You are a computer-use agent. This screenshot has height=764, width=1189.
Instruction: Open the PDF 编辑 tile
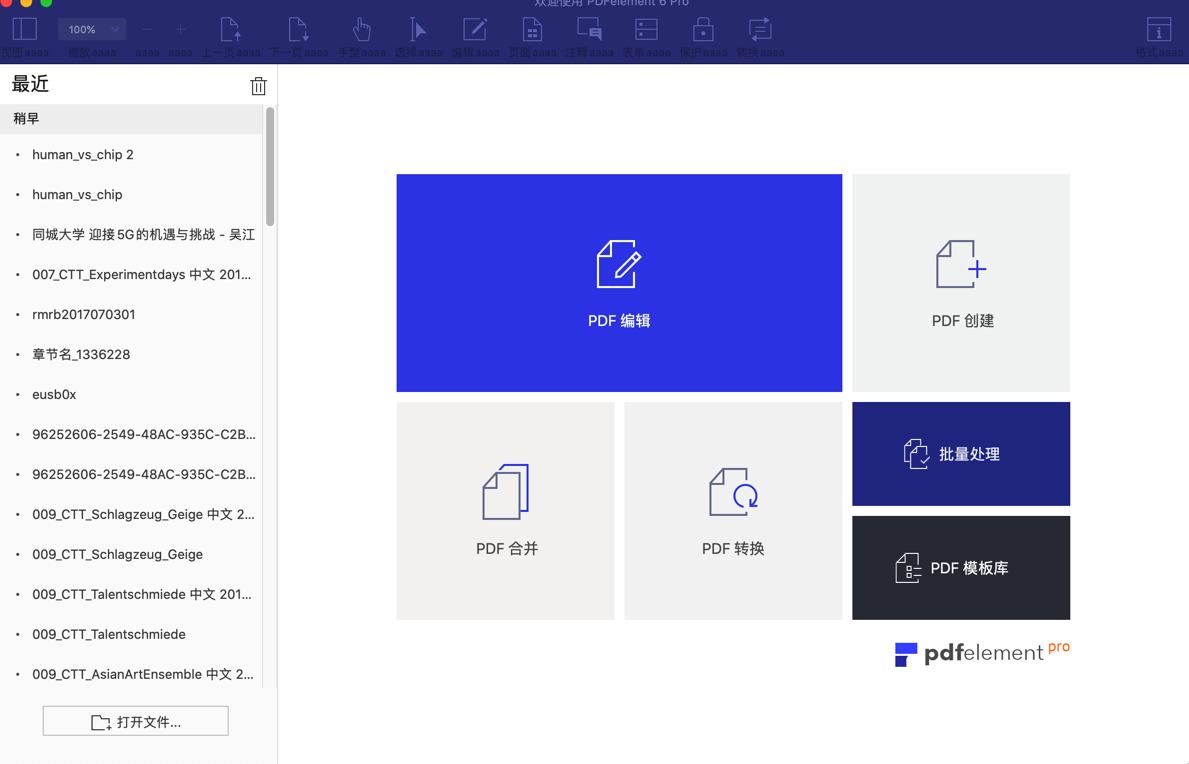(619, 283)
